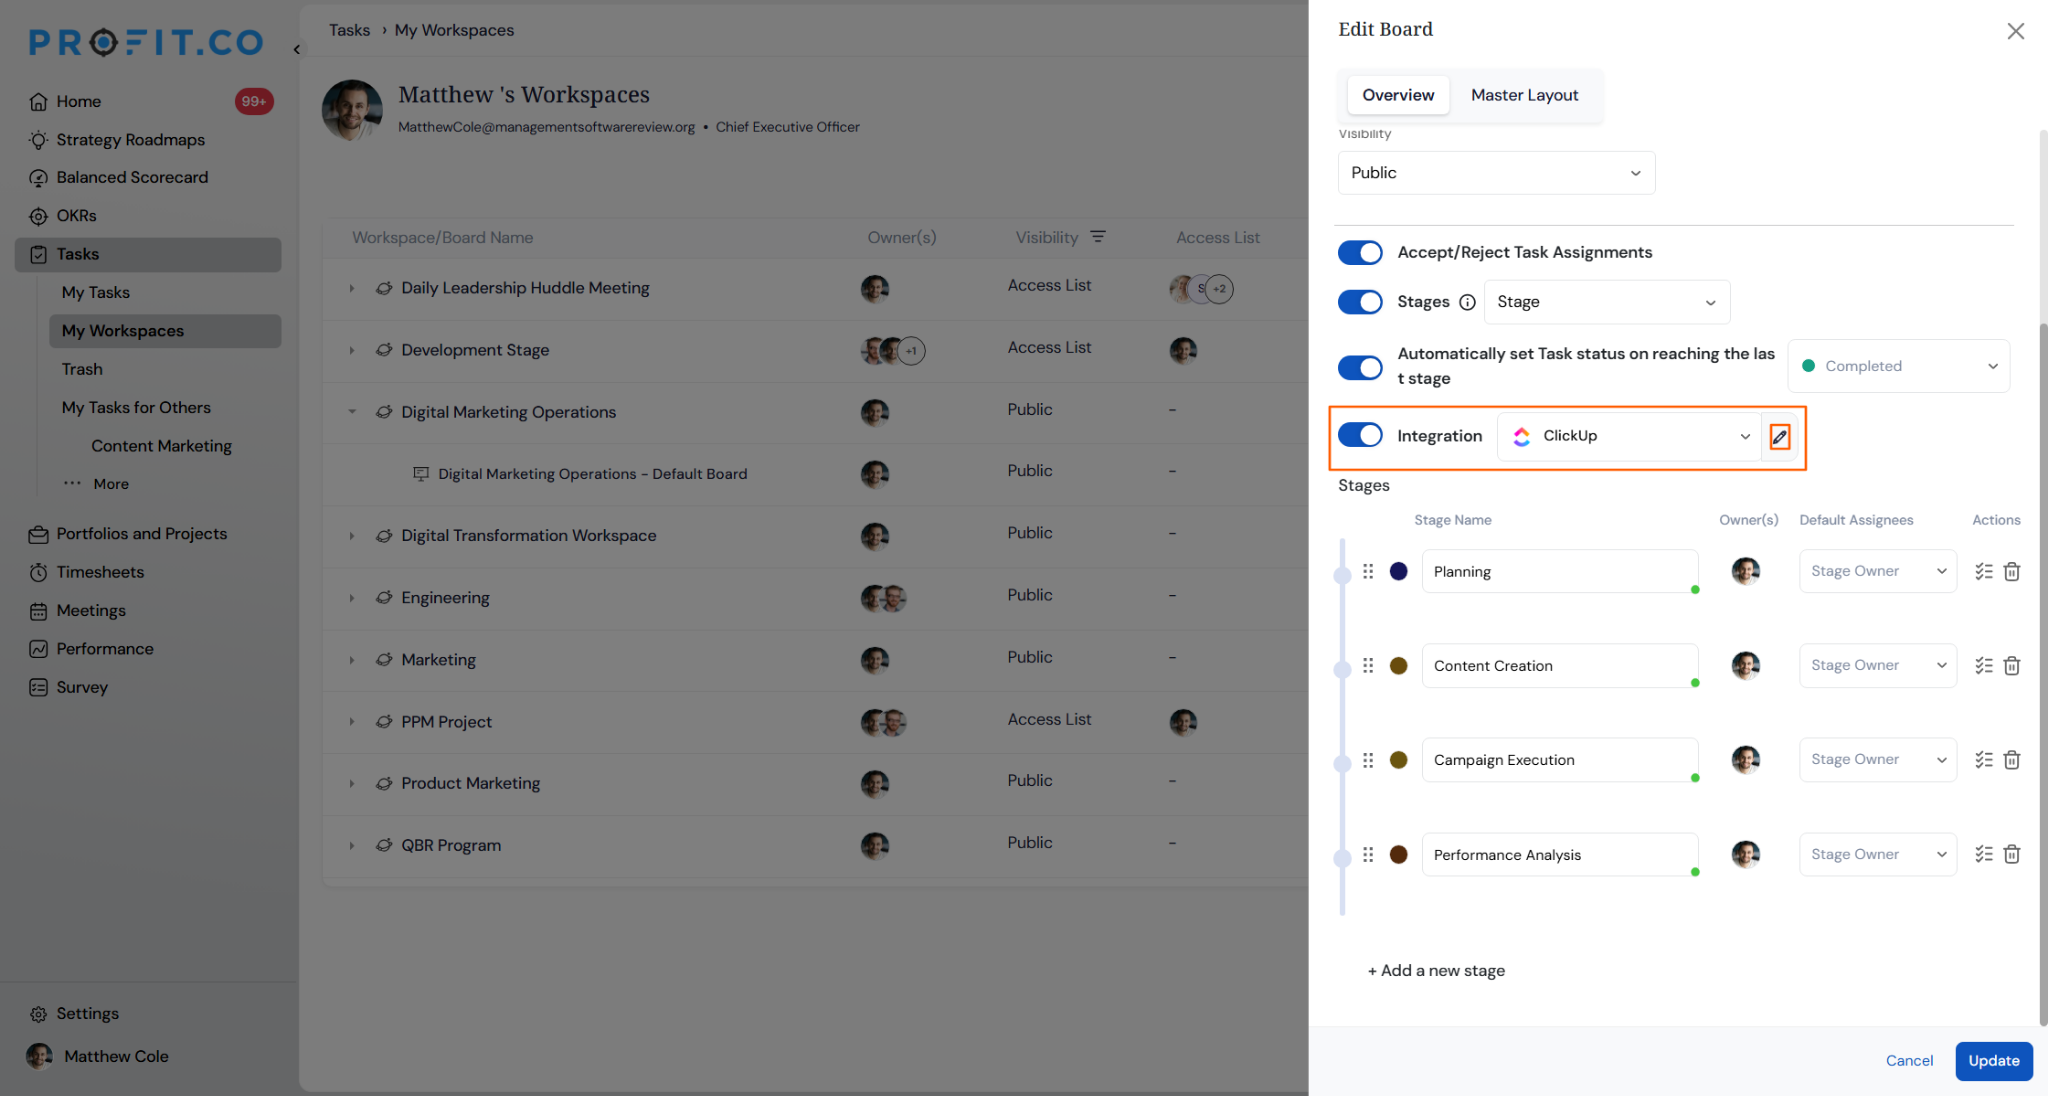Click Cancel in Edit Board
2048x1096 pixels.
[1909, 1060]
